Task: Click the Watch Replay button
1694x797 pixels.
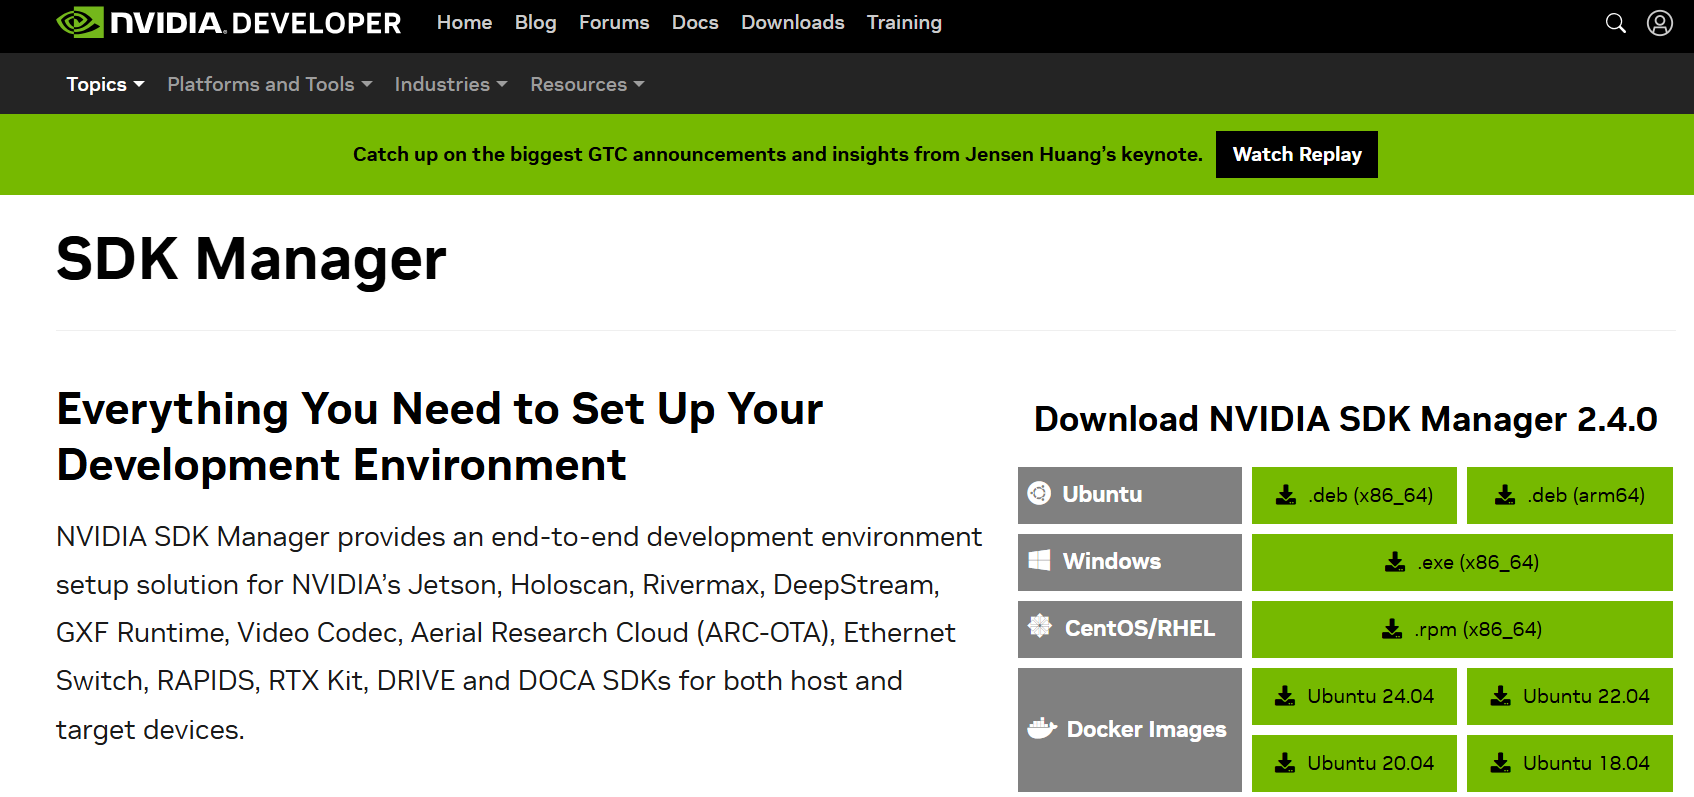Action: point(1296,154)
